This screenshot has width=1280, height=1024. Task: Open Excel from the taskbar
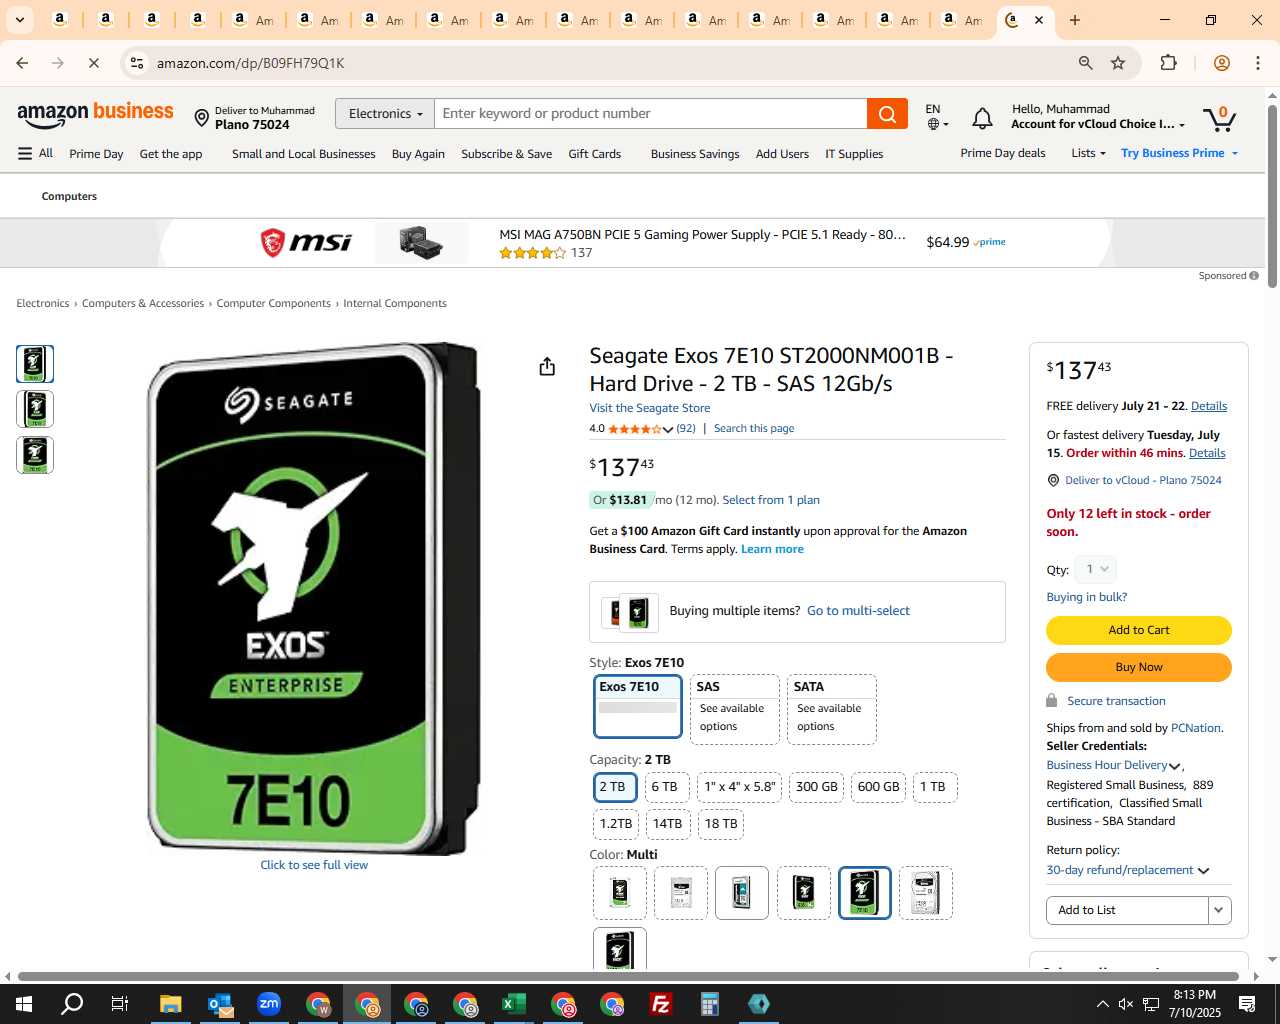point(514,1004)
